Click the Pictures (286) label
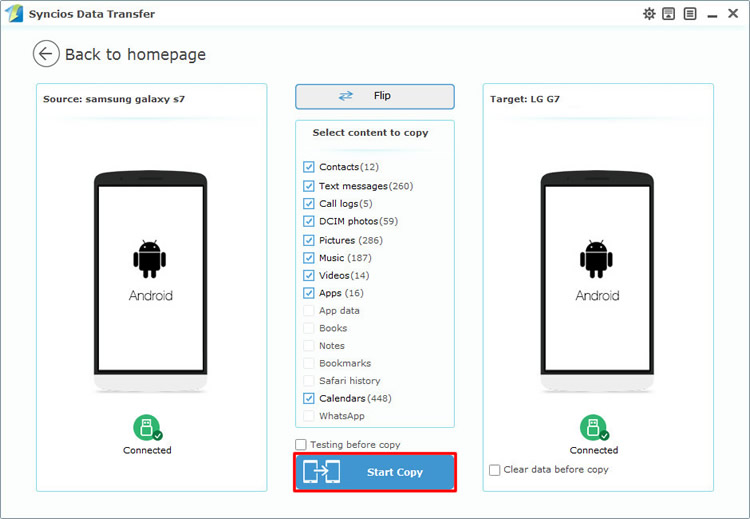 (x=351, y=240)
